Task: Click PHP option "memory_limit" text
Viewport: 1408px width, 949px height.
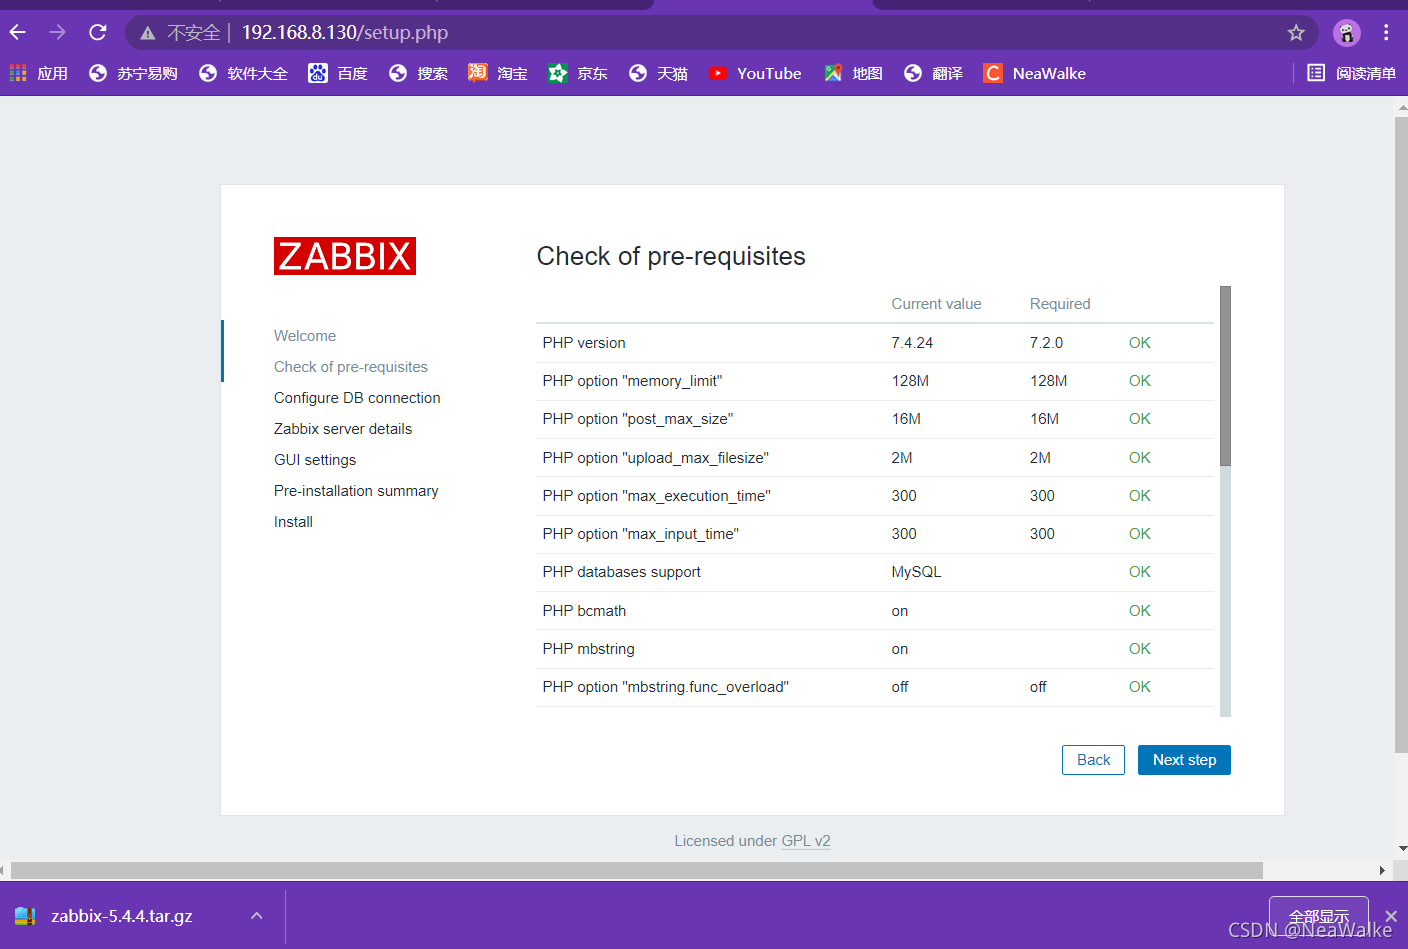Action: point(632,381)
